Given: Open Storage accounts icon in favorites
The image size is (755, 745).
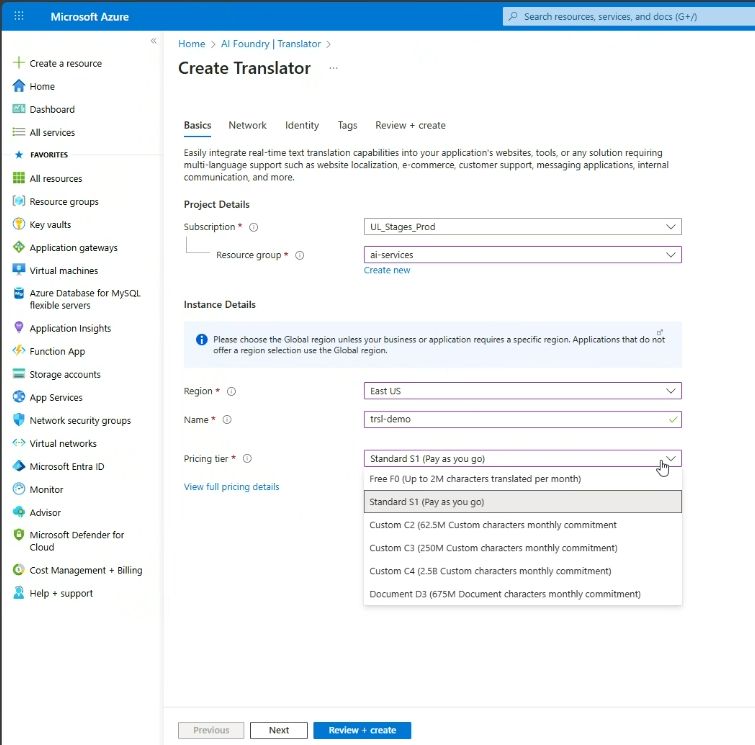Looking at the screenshot, I should pyautogui.click(x=19, y=375).
